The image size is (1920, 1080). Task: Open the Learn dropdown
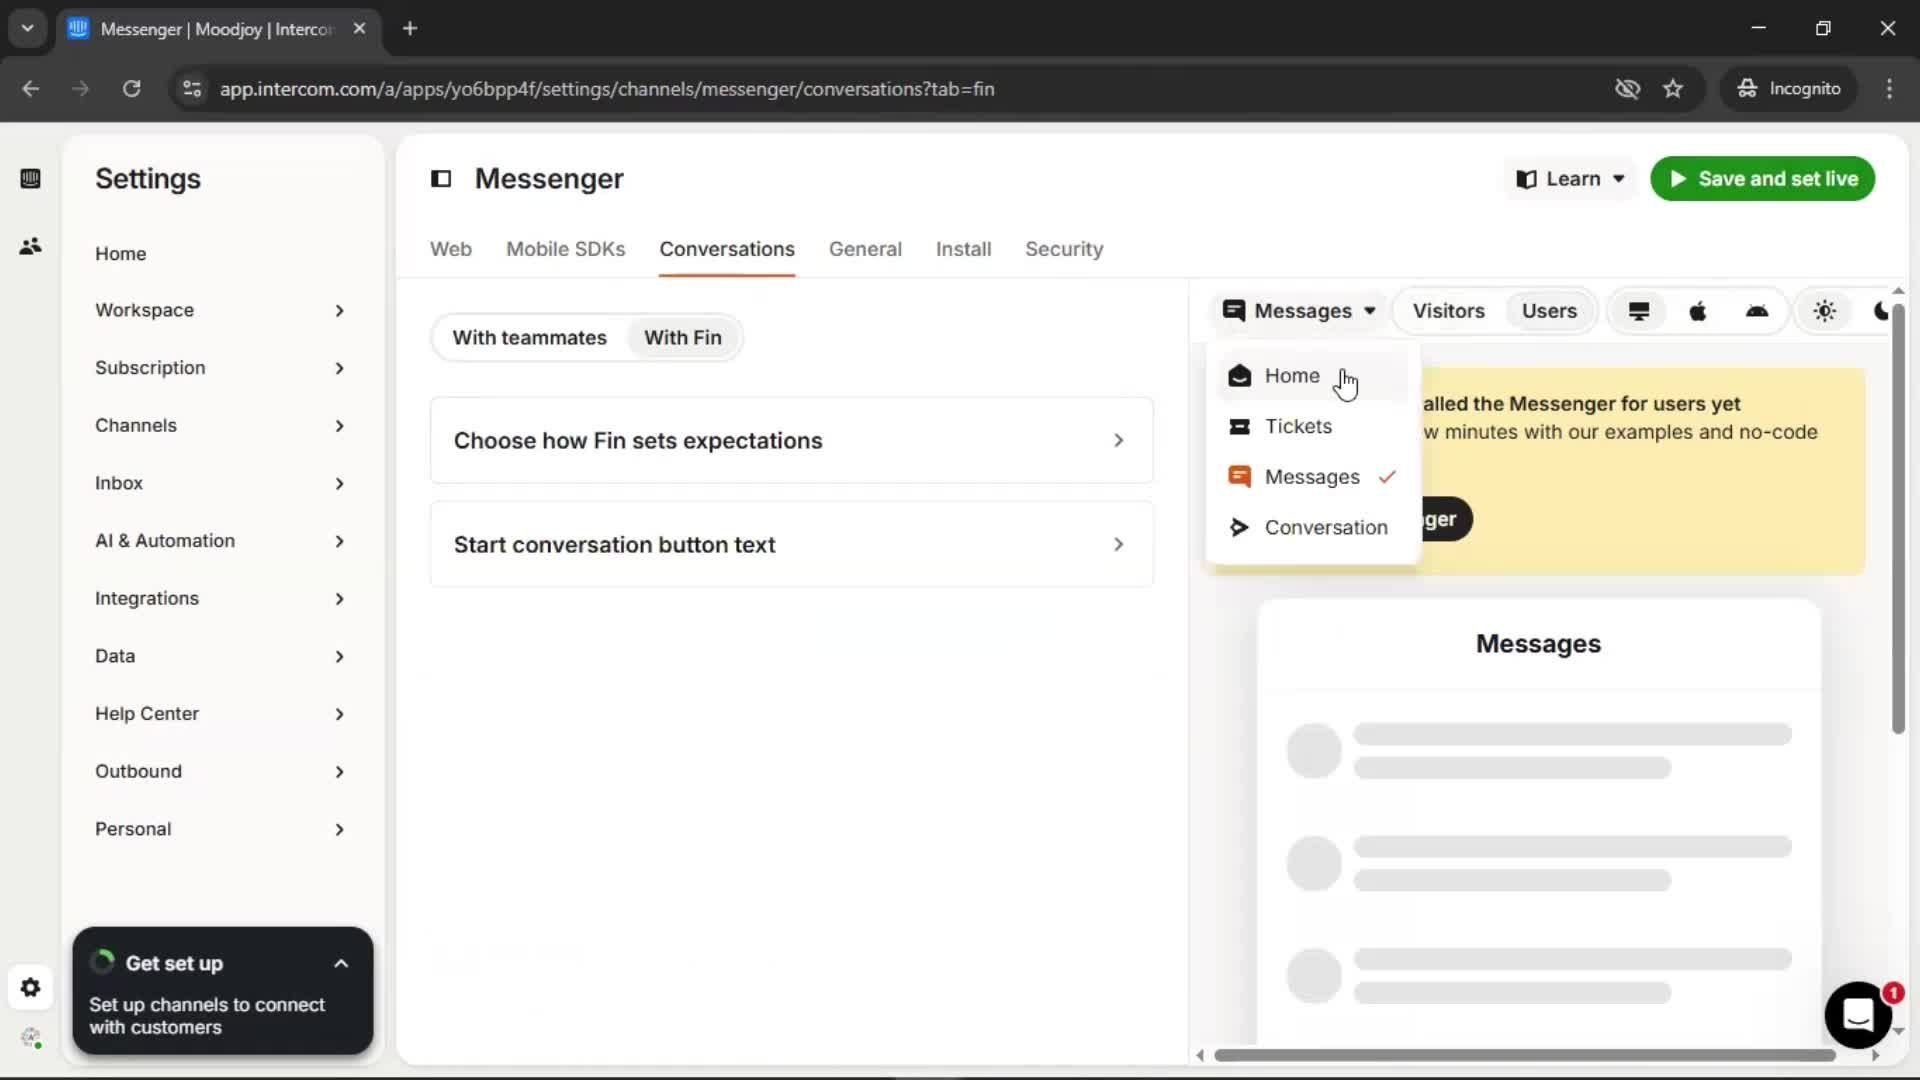1570,179
